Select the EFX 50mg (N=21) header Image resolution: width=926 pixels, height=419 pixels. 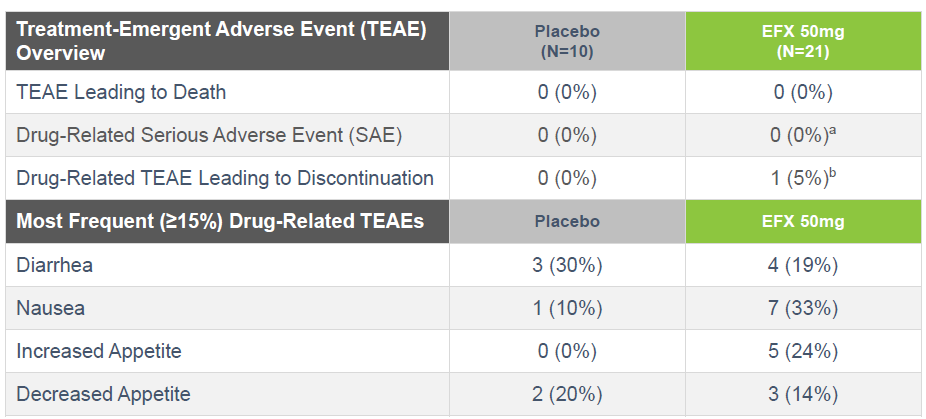[x=803, y=41]
